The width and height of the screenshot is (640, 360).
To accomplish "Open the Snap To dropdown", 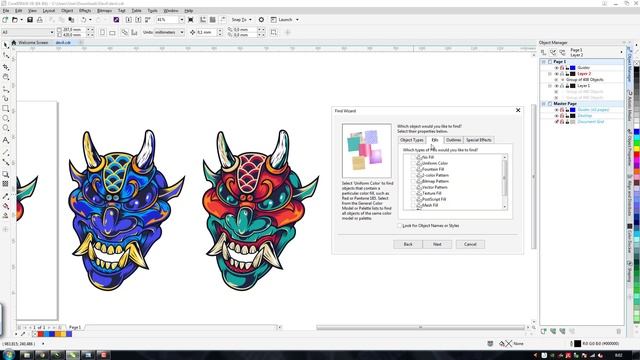I will point(250,20).
